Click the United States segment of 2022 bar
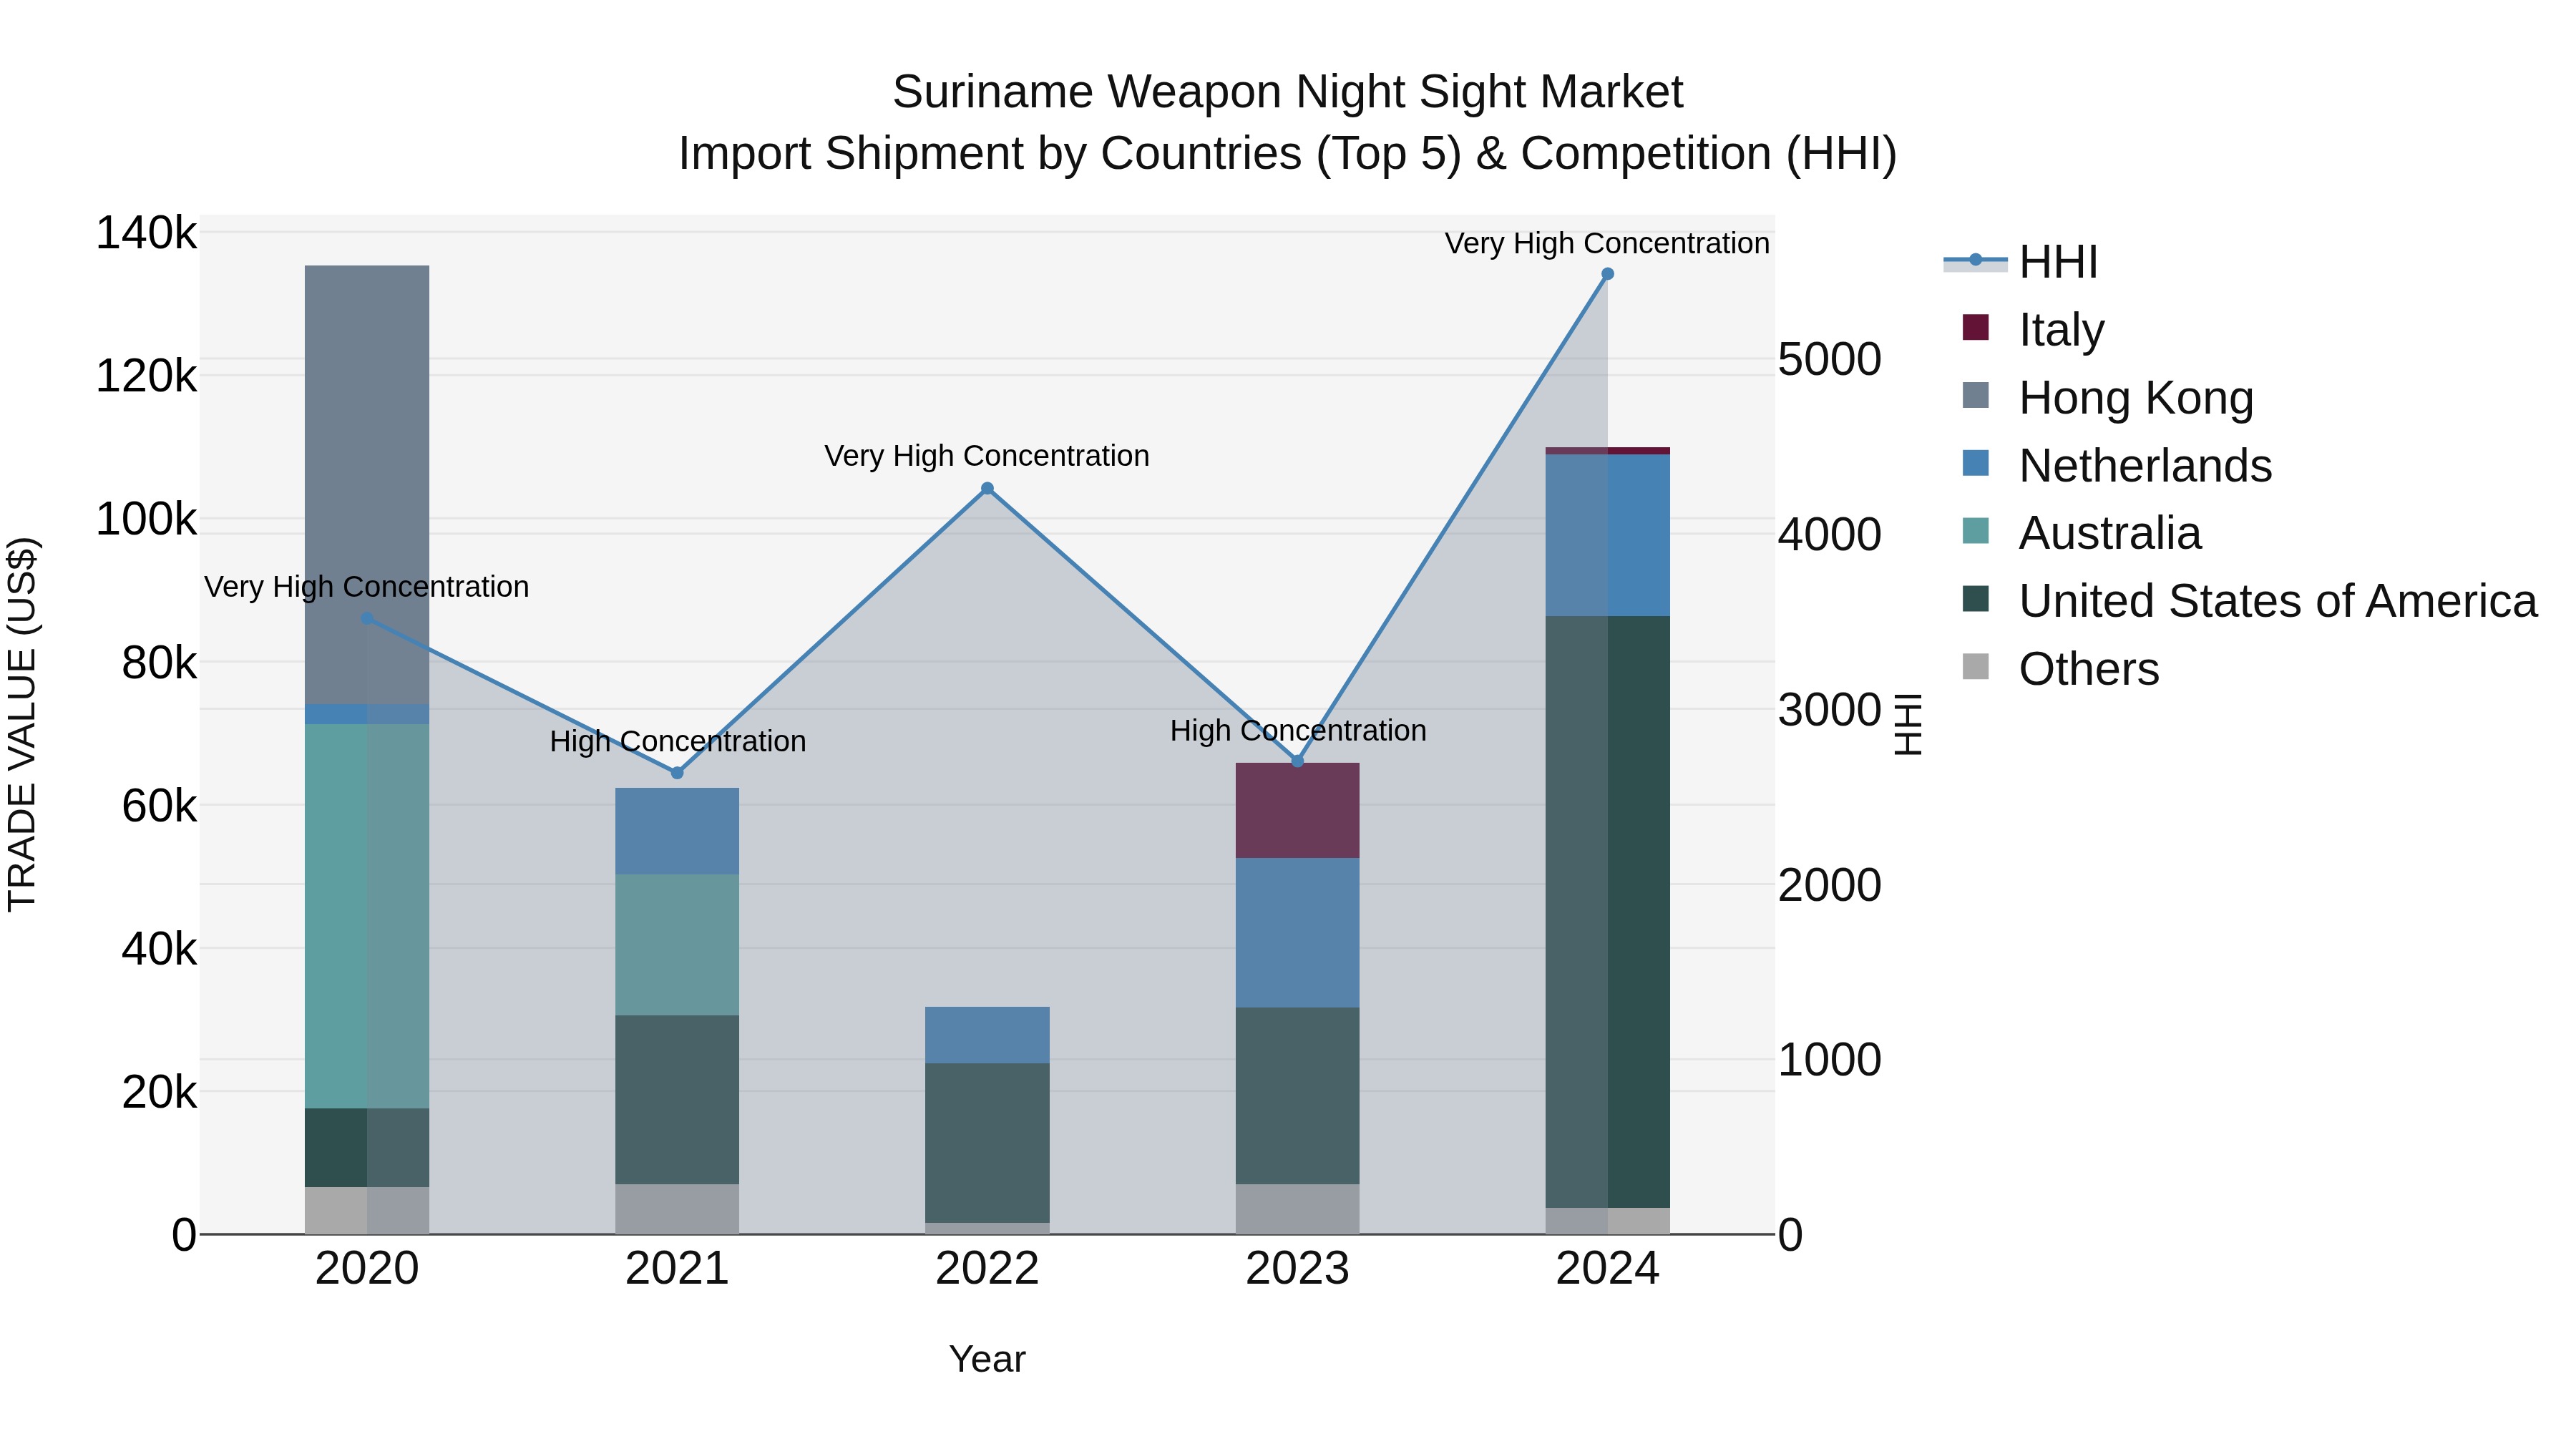This screenshot has height=1449, width=2576. [x=987, y=1143]
